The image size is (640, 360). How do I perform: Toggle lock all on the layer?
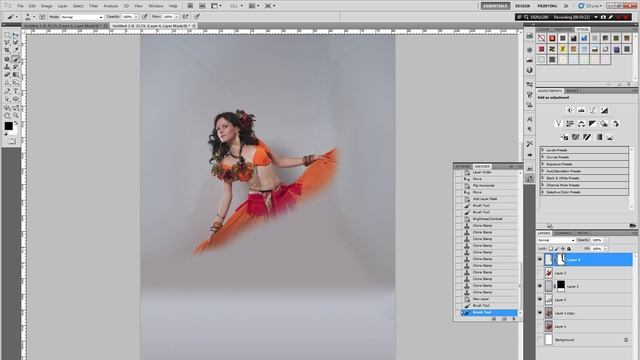[569, 248]
